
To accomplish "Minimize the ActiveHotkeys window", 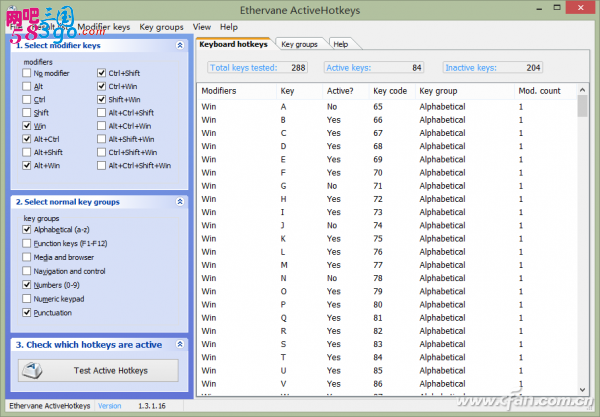I will (540, 8).
